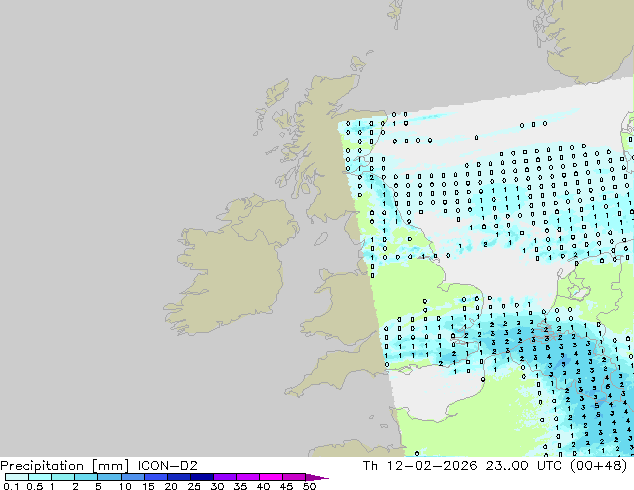
Task: Click the 'Precipitation' title text
Action: 42,466
